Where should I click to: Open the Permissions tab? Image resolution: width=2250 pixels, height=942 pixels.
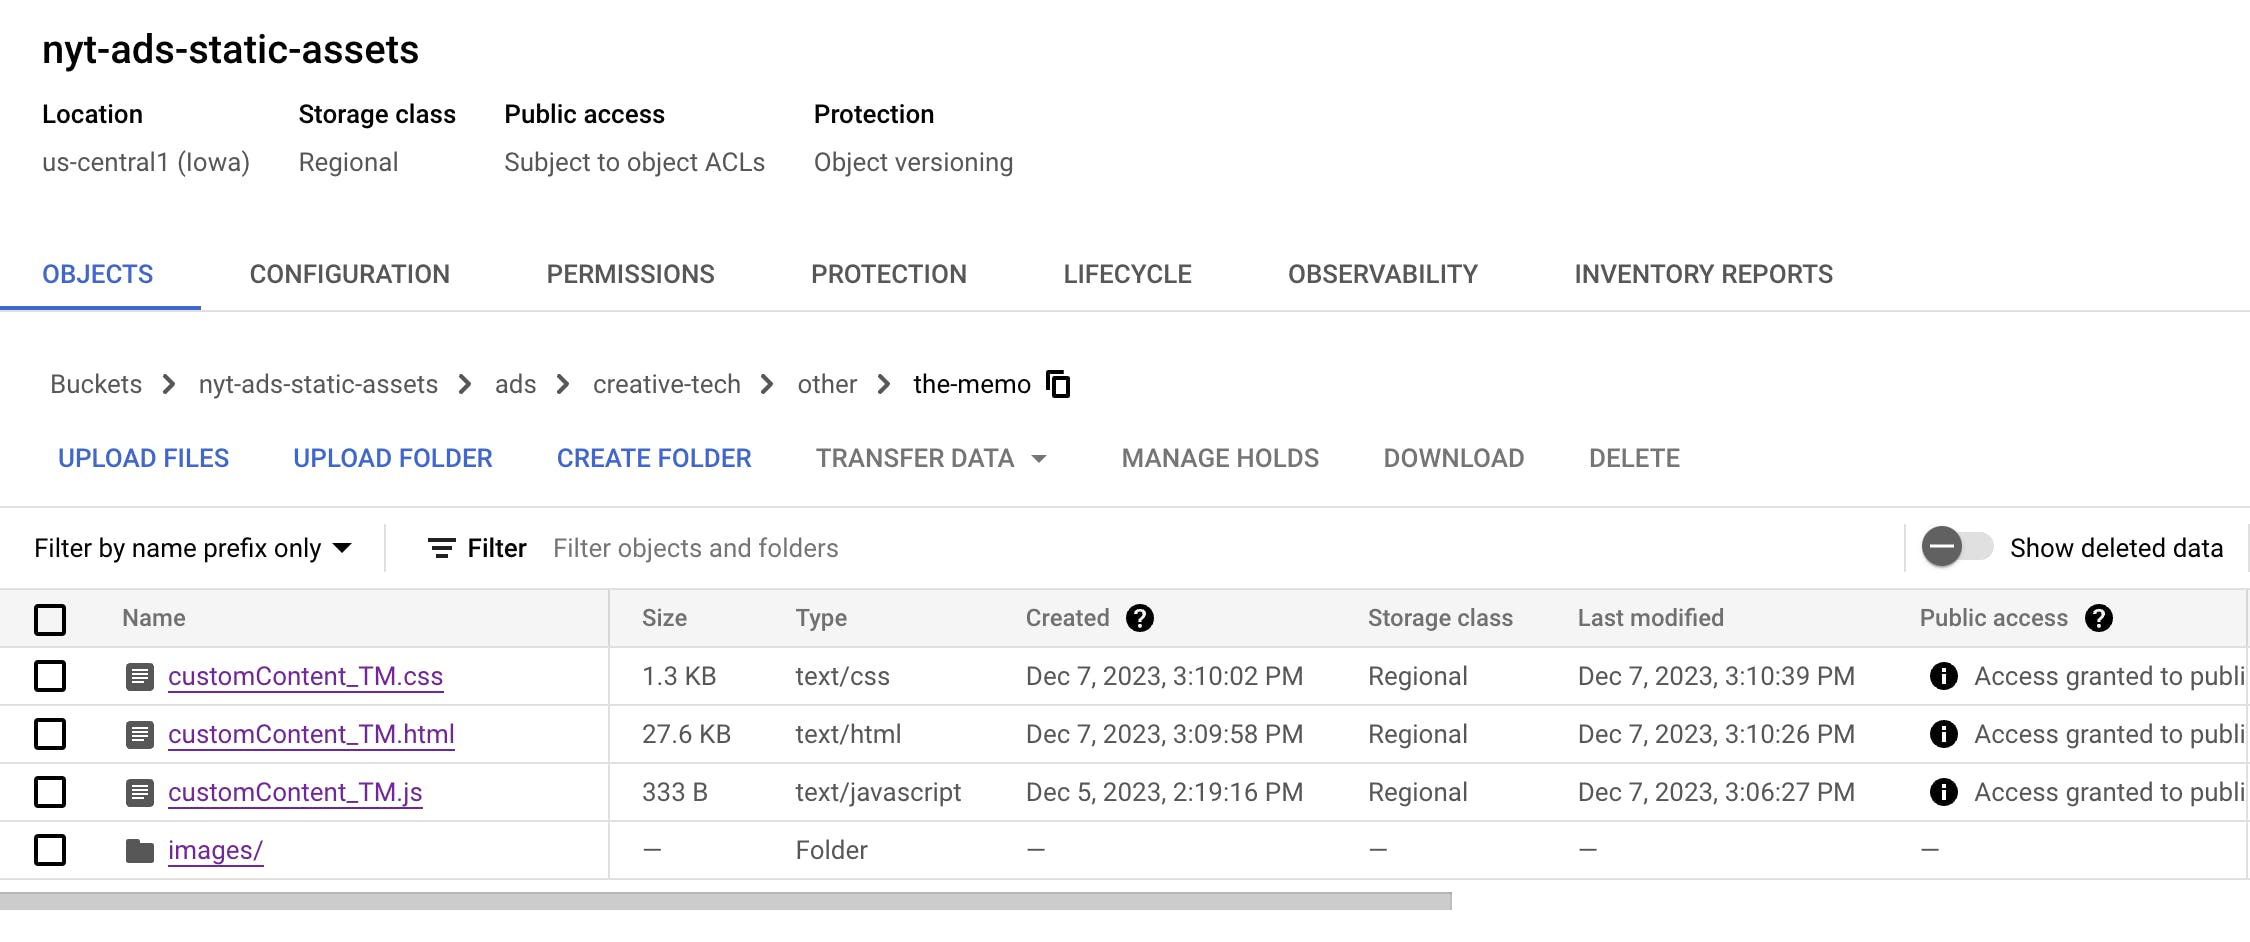pyautogui.click(x=630, y=274)
